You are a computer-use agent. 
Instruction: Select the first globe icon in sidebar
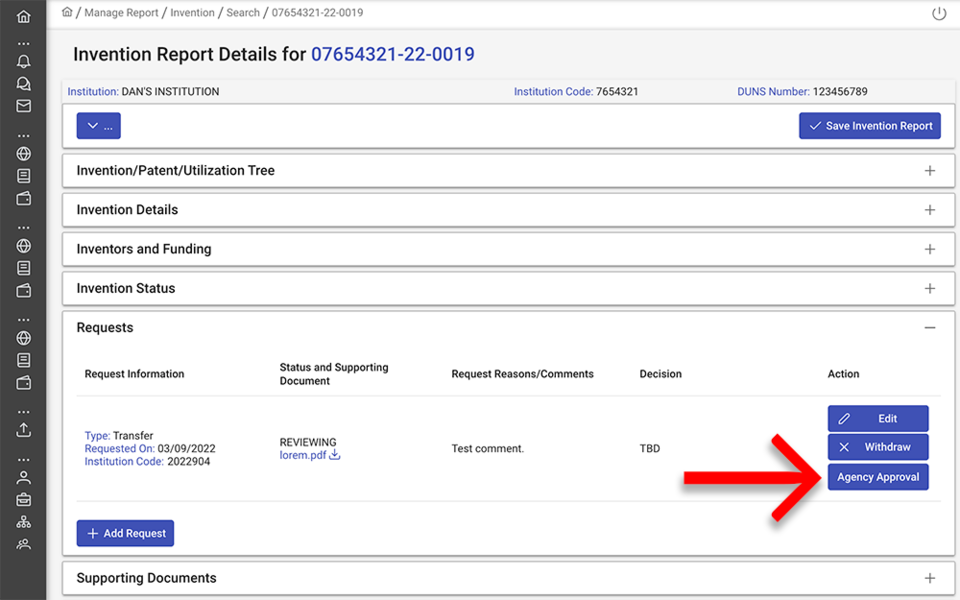24,154
